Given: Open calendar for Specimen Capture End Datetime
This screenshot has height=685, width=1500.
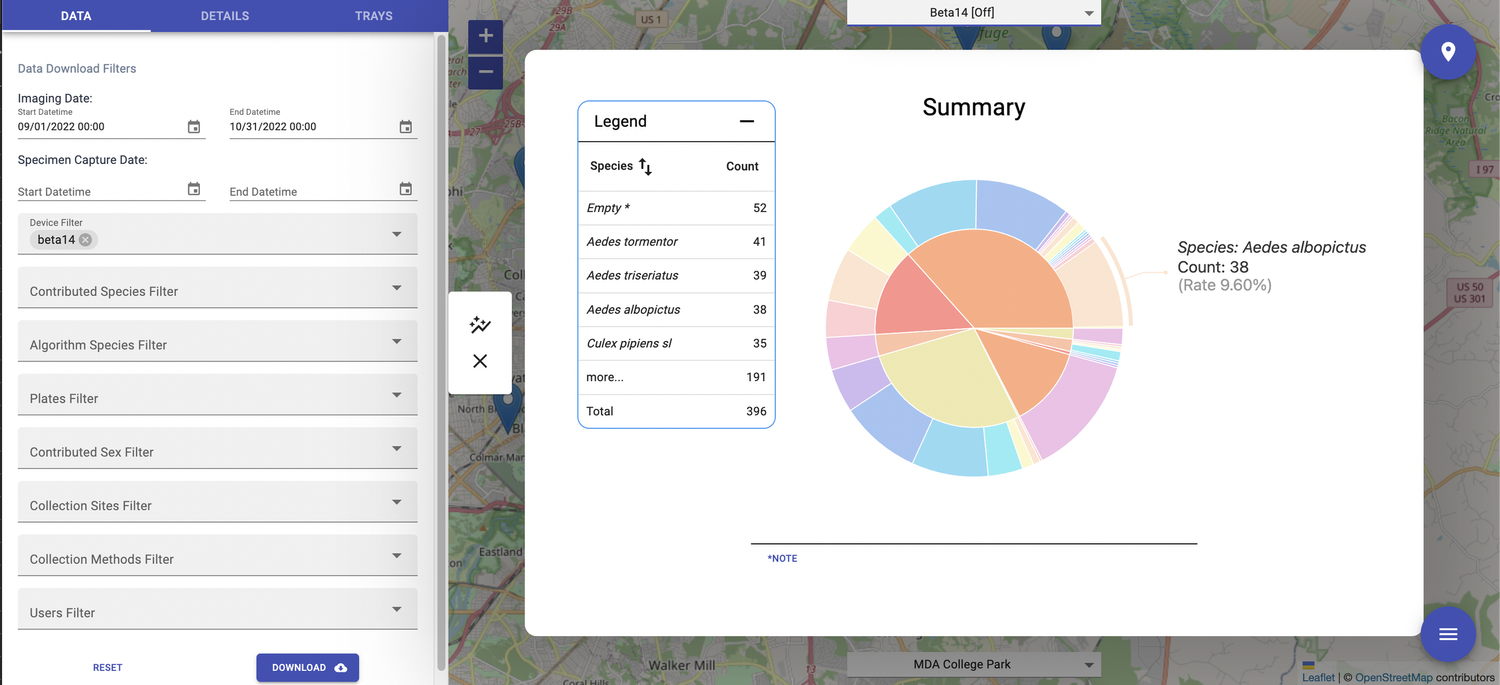Looking at the screenshot, I should pos(406,189).
